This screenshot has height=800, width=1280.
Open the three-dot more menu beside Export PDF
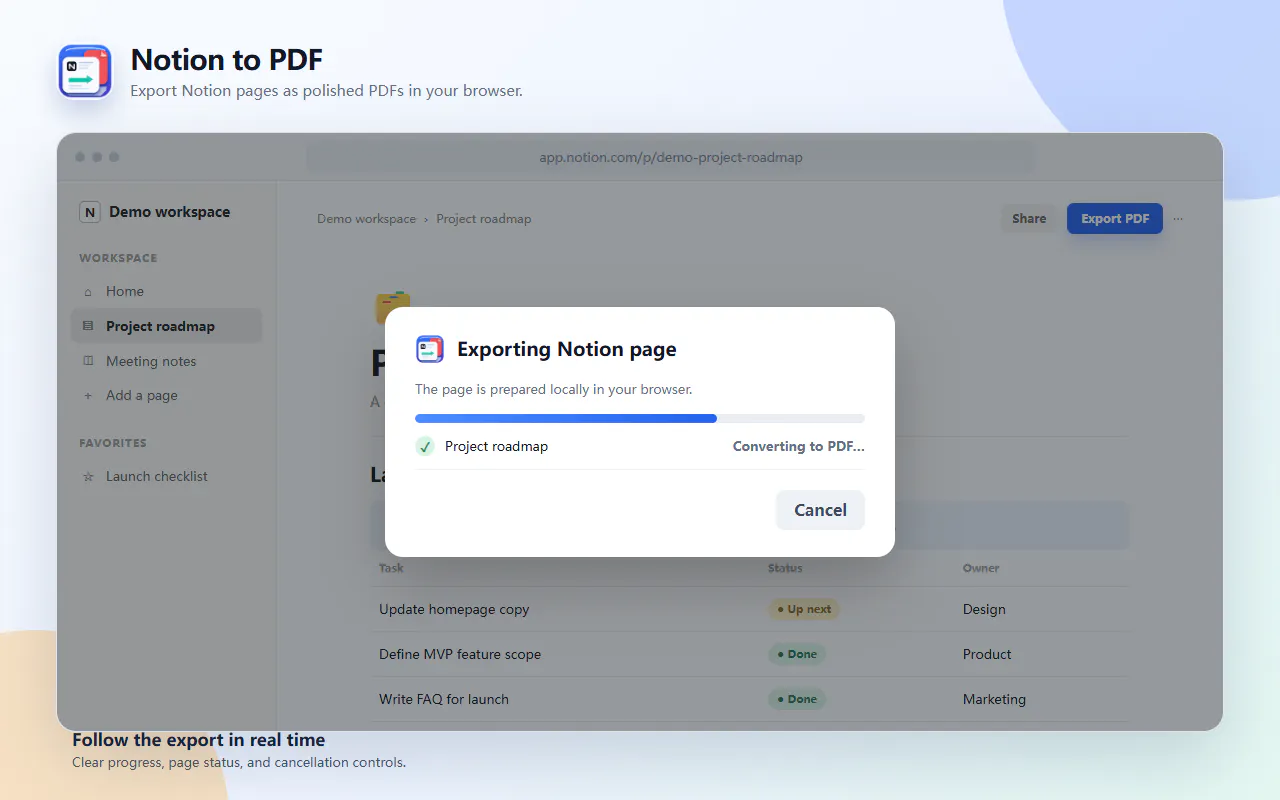[x=1178, y=219]
